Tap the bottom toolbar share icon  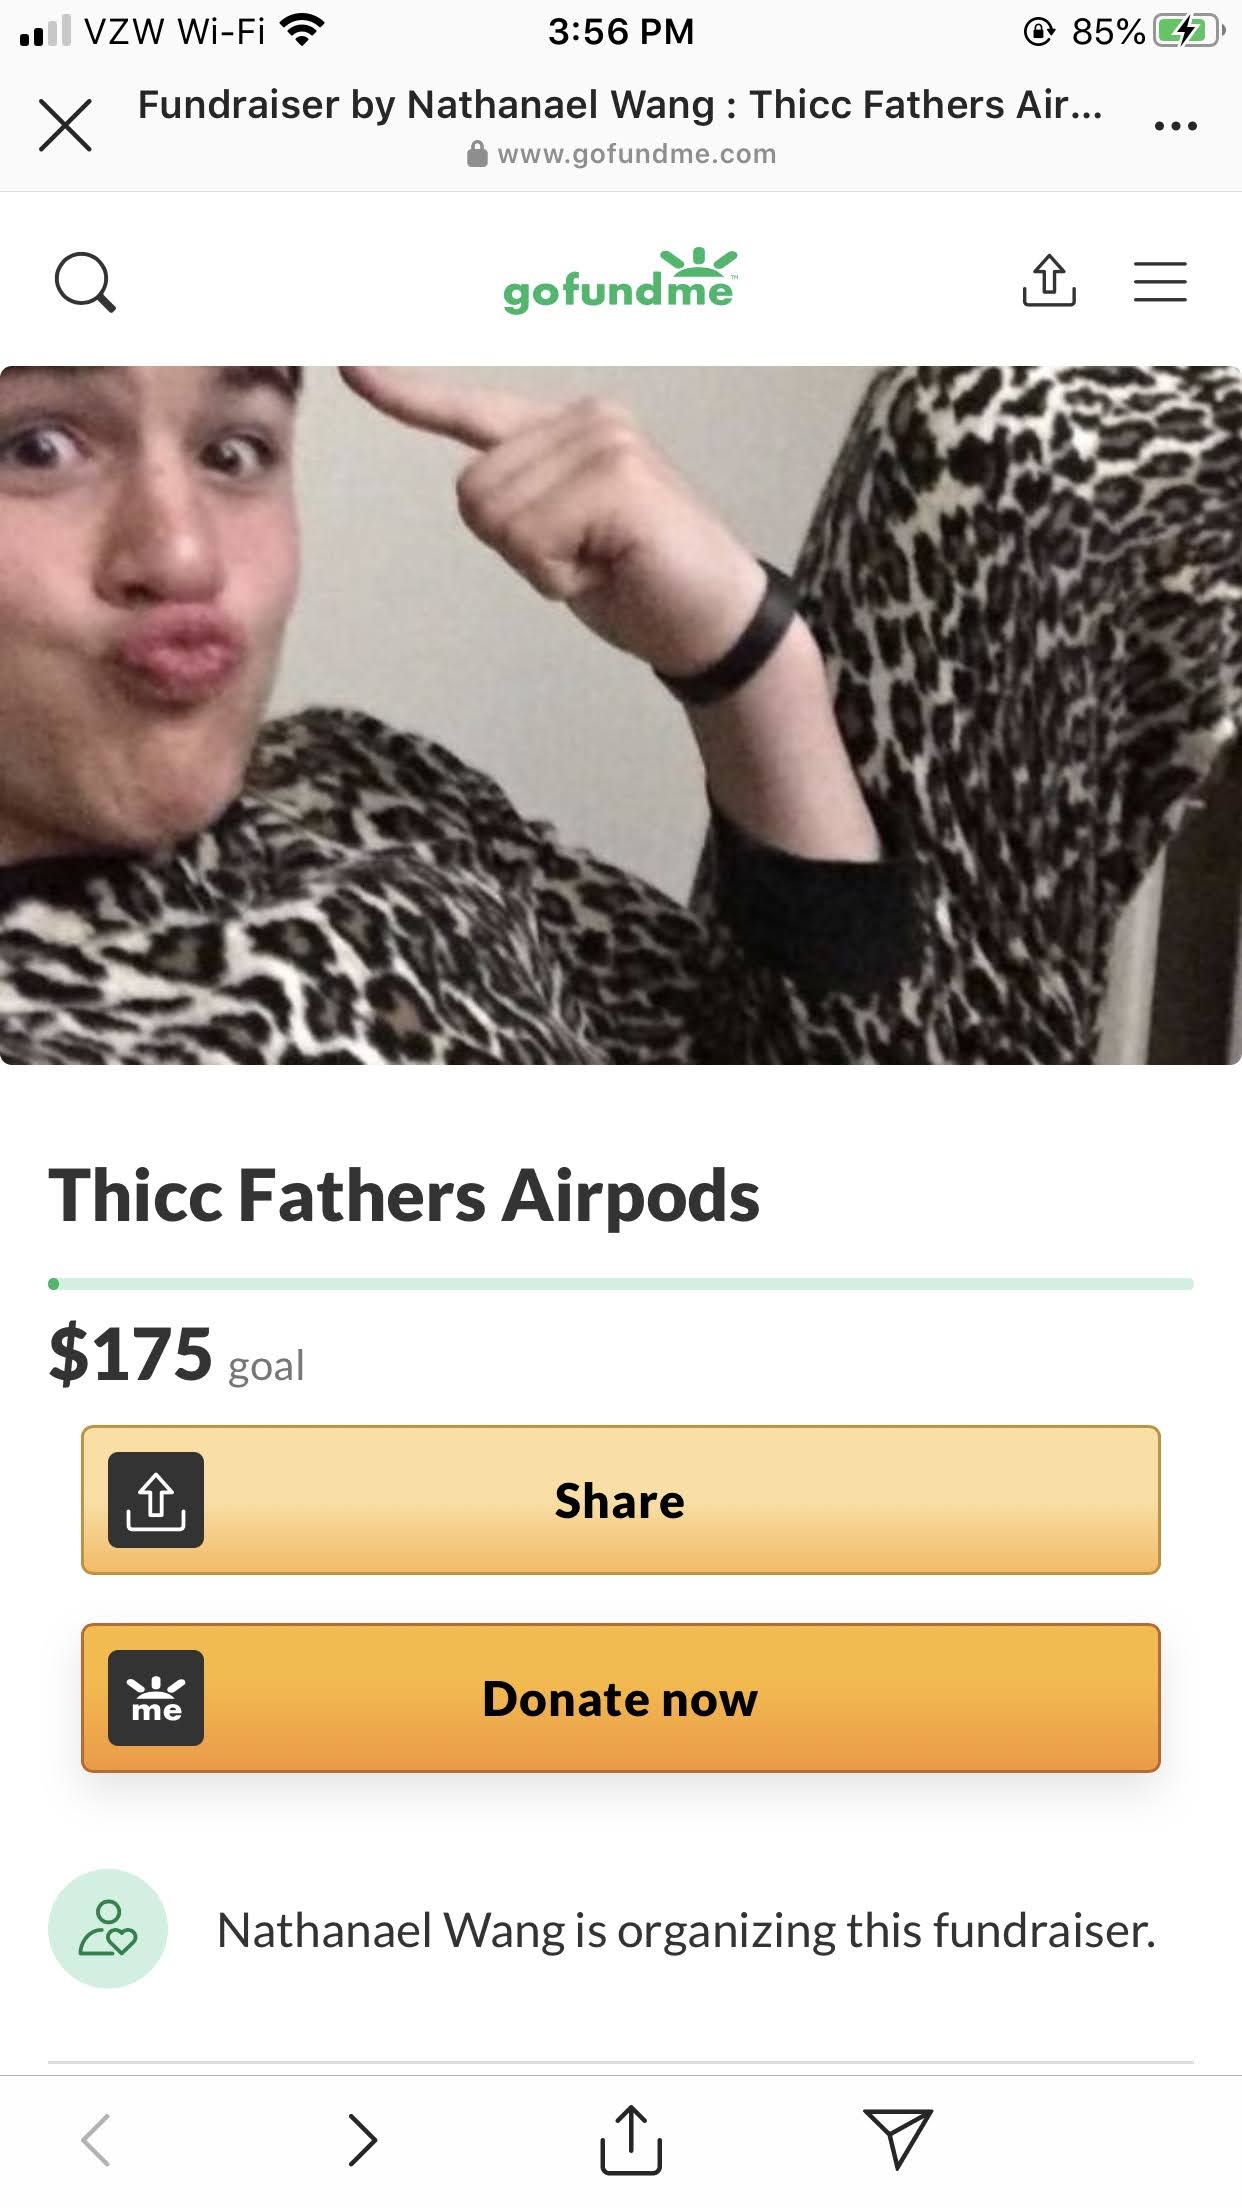point(631,2140)
